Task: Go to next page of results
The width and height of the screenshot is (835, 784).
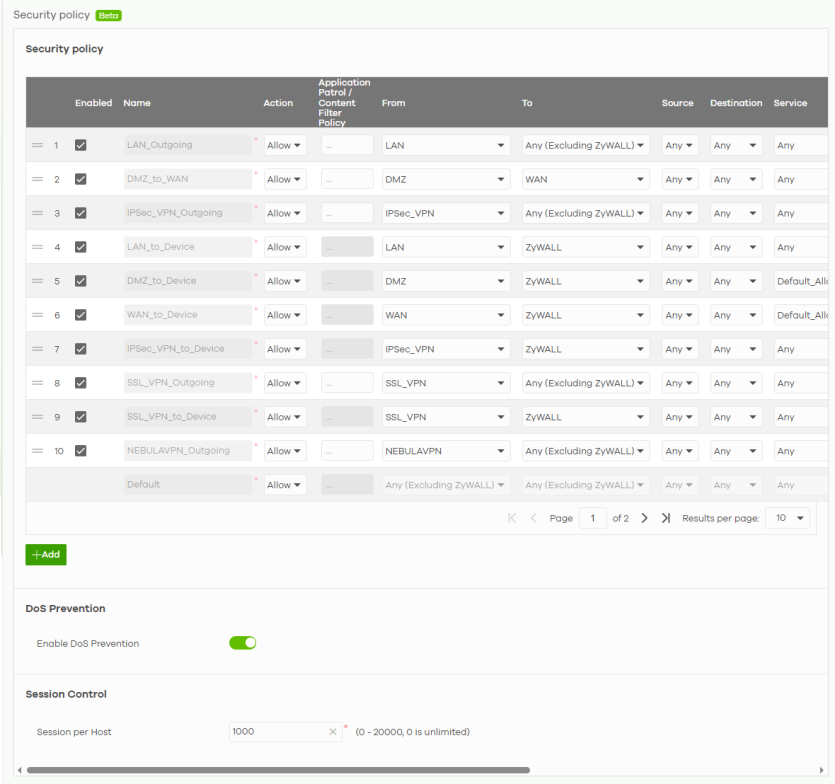Action: coord(644,519)
